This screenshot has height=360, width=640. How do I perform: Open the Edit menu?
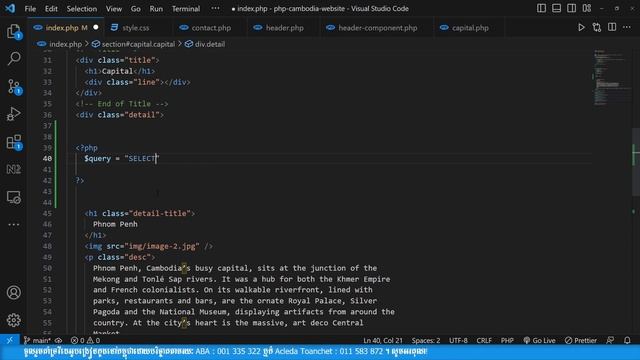(51, 9)
